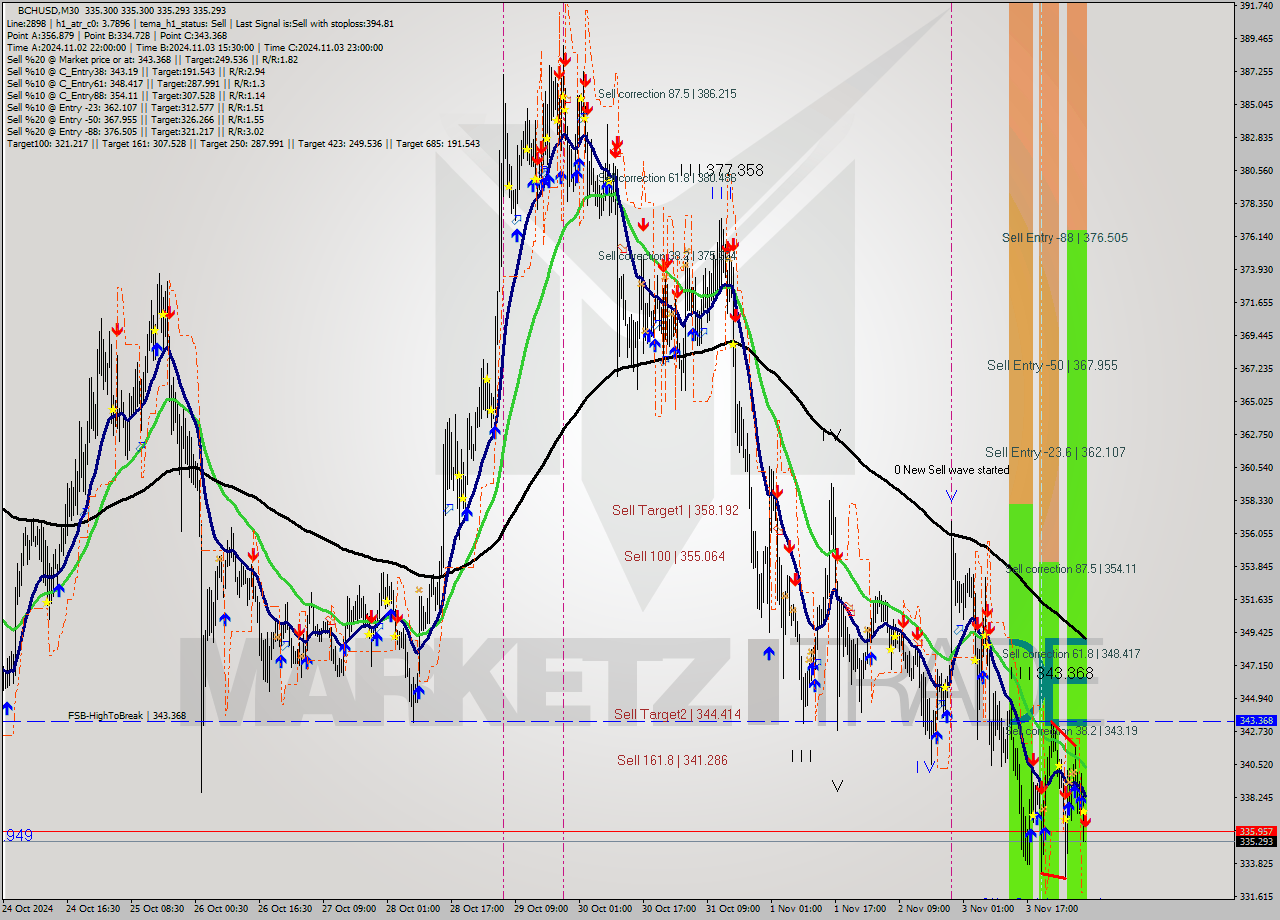Click the '3 Nov 17:00' time label
1280x920 pixels.
point(1052,909)
